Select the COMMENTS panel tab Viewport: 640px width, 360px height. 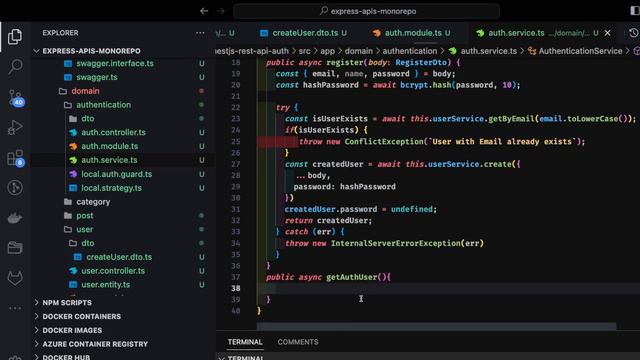pos(298,342)
